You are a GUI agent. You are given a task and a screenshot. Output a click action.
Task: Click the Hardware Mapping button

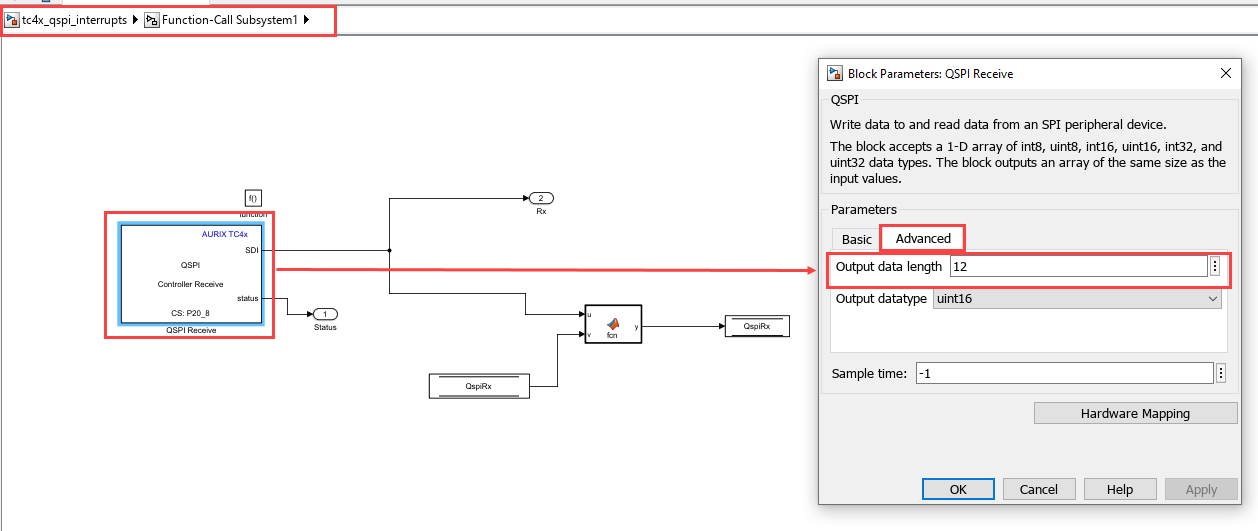point(1135,413)
